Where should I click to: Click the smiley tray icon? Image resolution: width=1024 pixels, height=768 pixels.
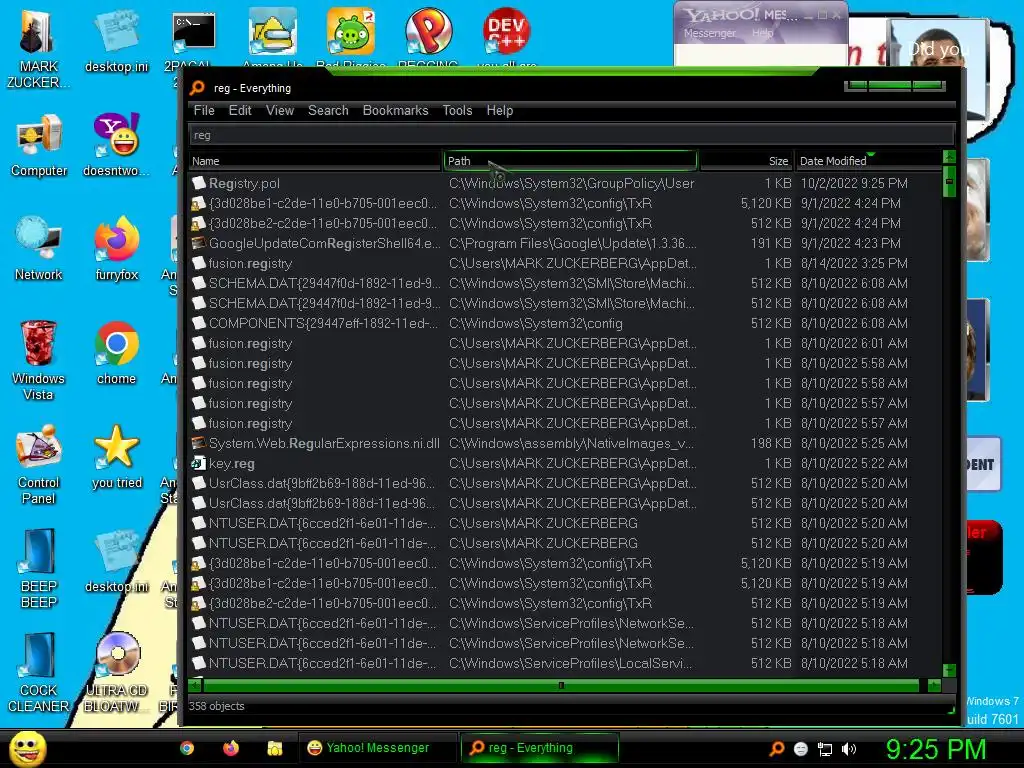click(801, 748)
